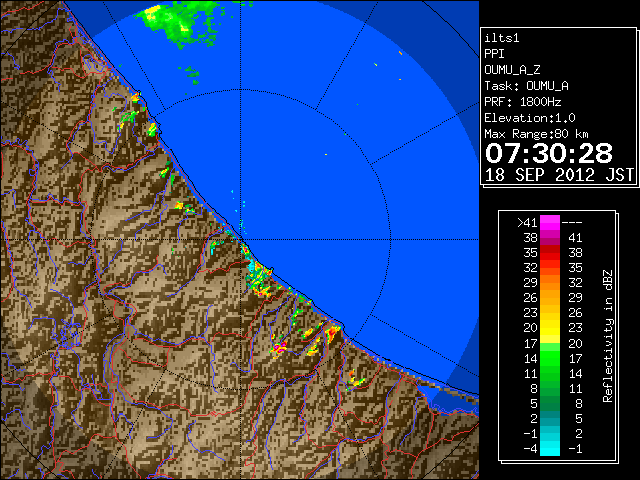Select the "Task: OUMU_A" line

526,86
